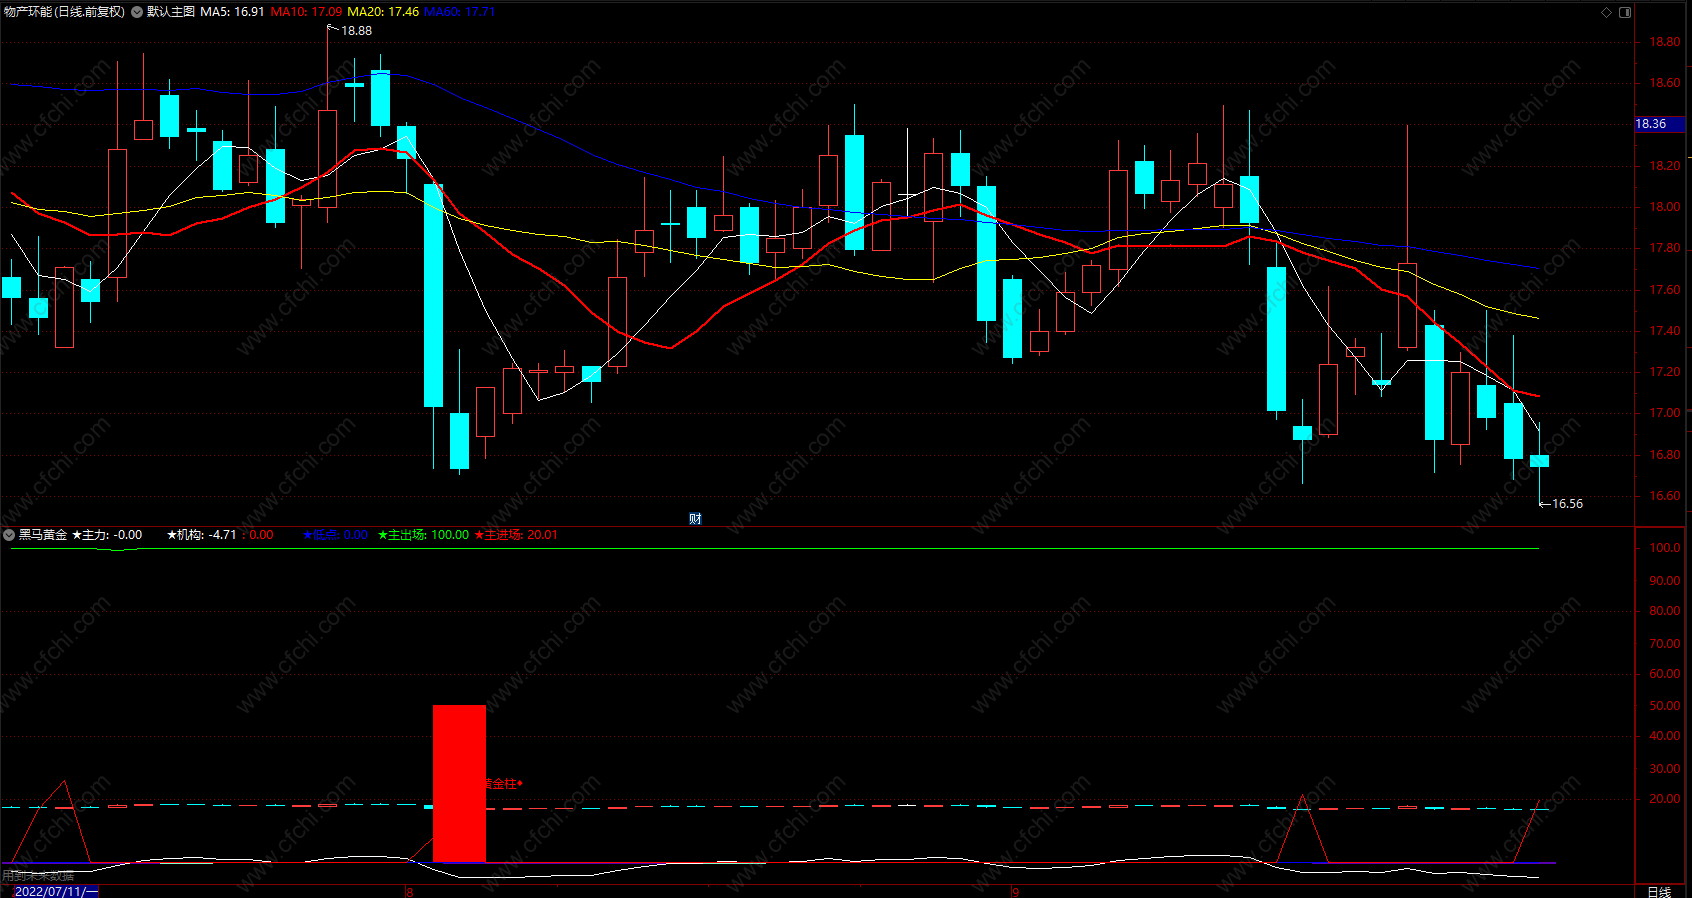Click the 16.56 low price marker

click(x=1567, y=504)
